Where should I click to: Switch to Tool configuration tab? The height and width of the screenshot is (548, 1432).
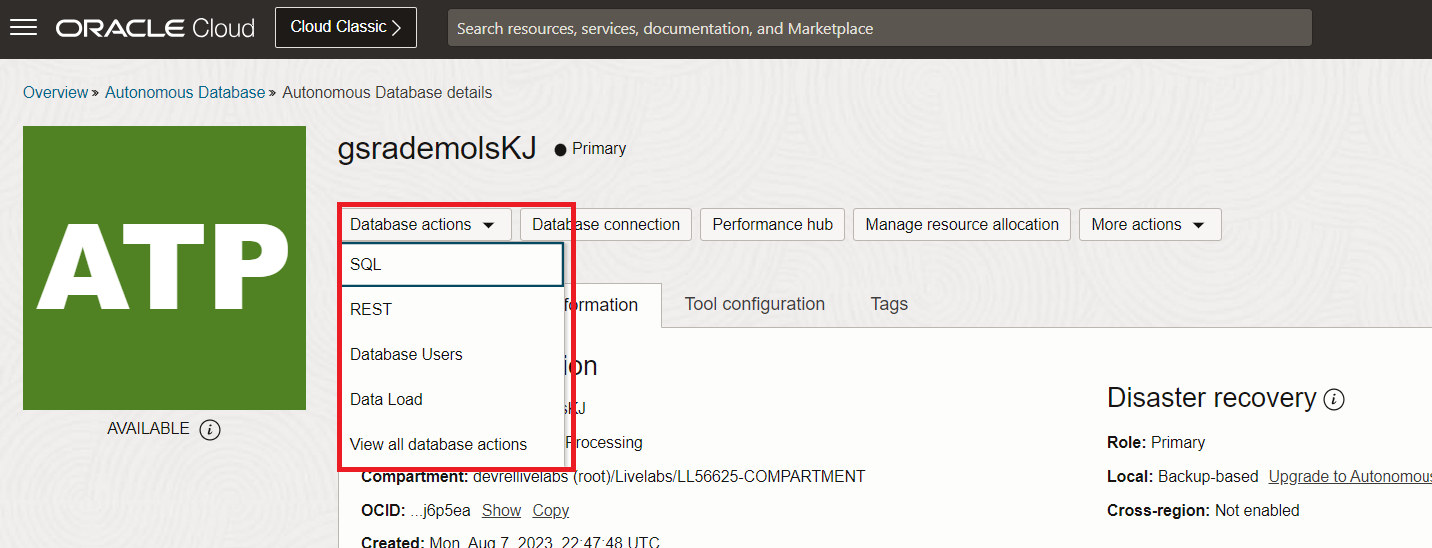pos(755,304)
